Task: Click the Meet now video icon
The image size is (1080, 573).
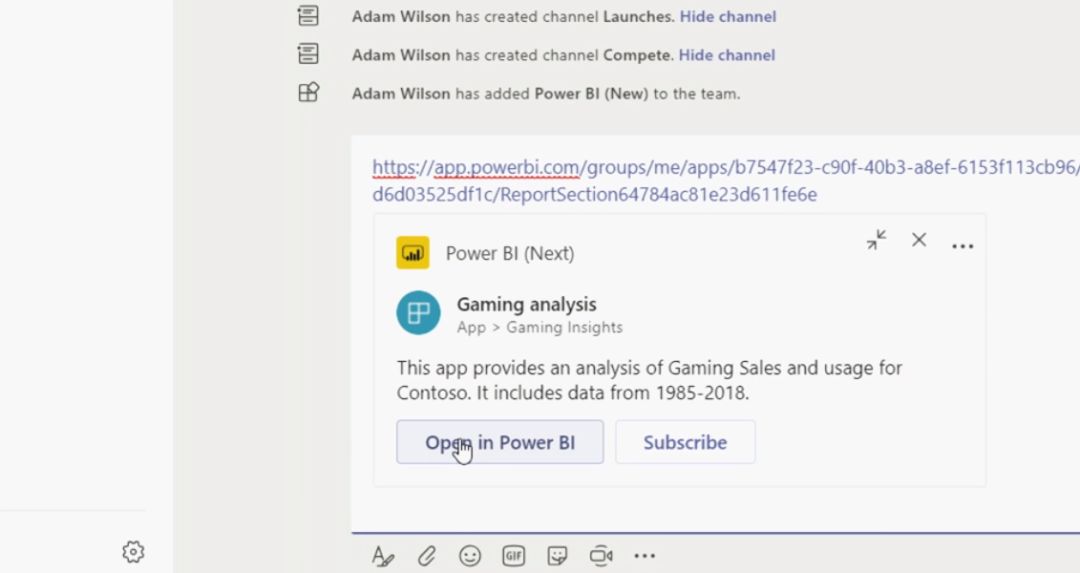Action: (601, 556)
